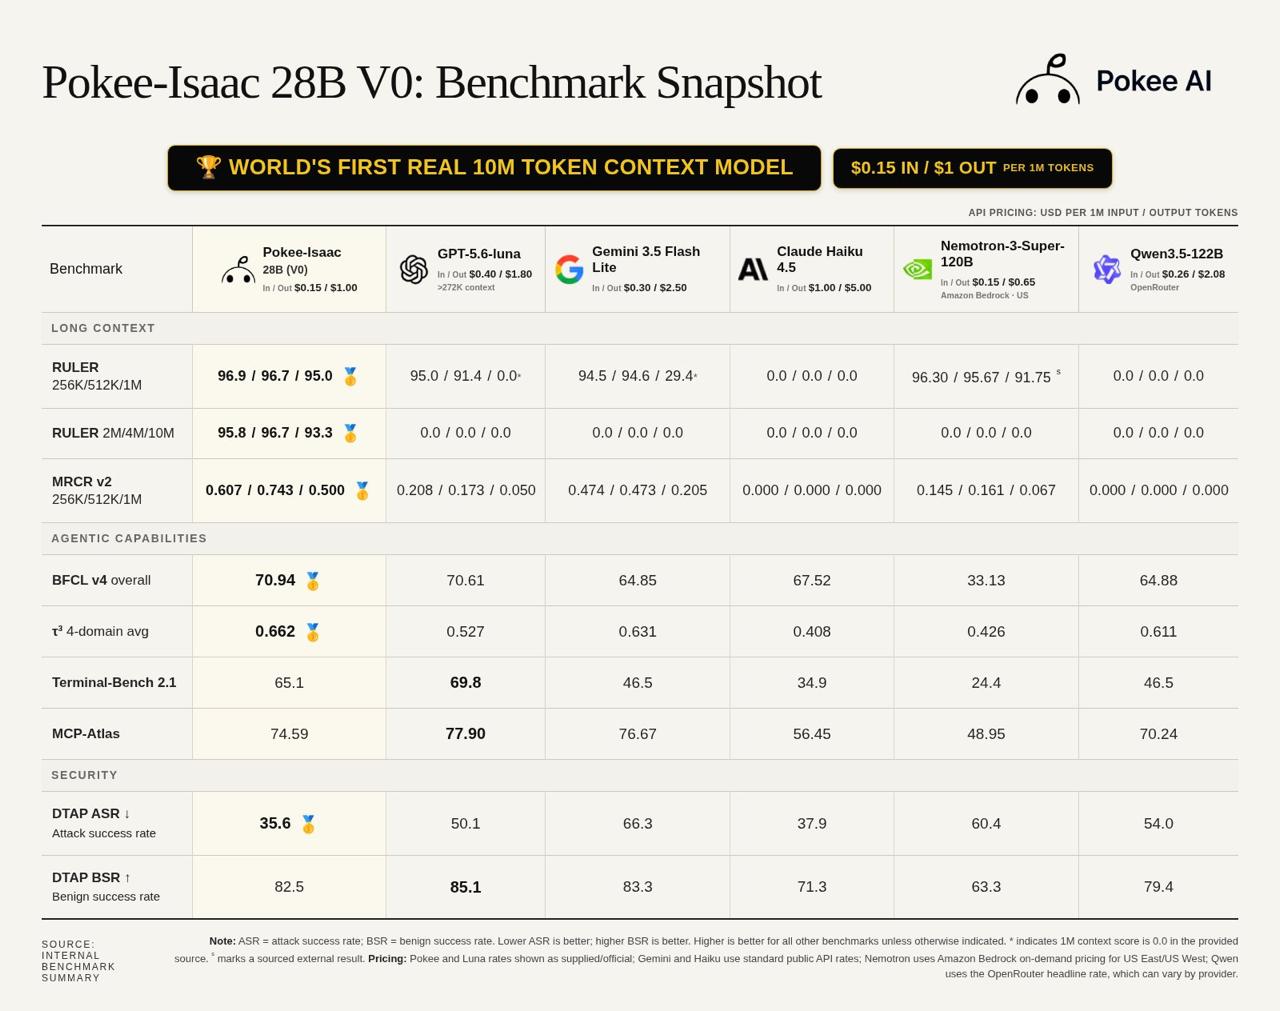Click the Qwen logo beside Qwen3.5-122B
This screenshot has width=1280, height=1011.
pos(1106,269)
